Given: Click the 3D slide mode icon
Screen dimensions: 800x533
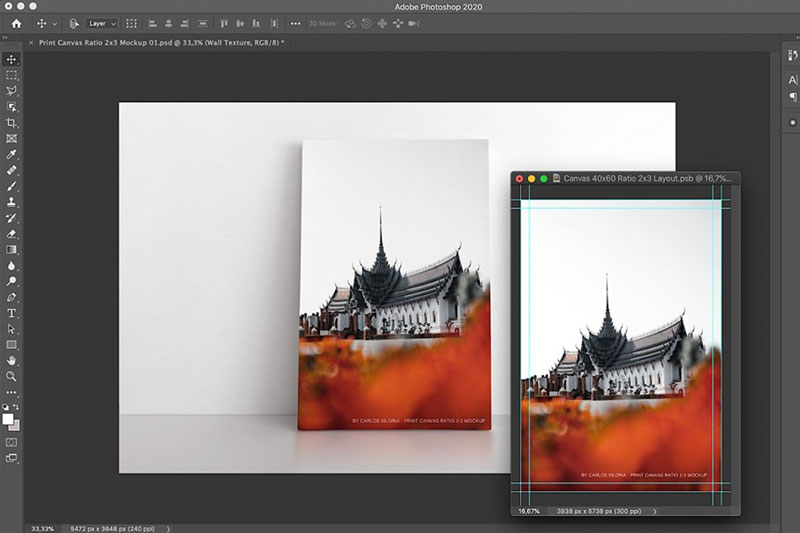Looking at the screenshot, I should (398, 23).
